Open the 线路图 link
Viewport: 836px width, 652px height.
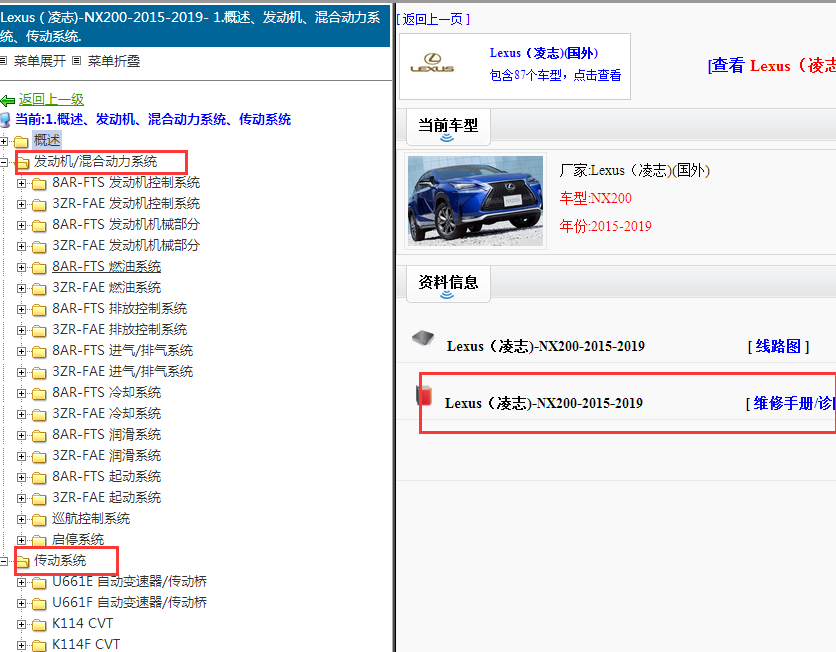click(778, 347)
